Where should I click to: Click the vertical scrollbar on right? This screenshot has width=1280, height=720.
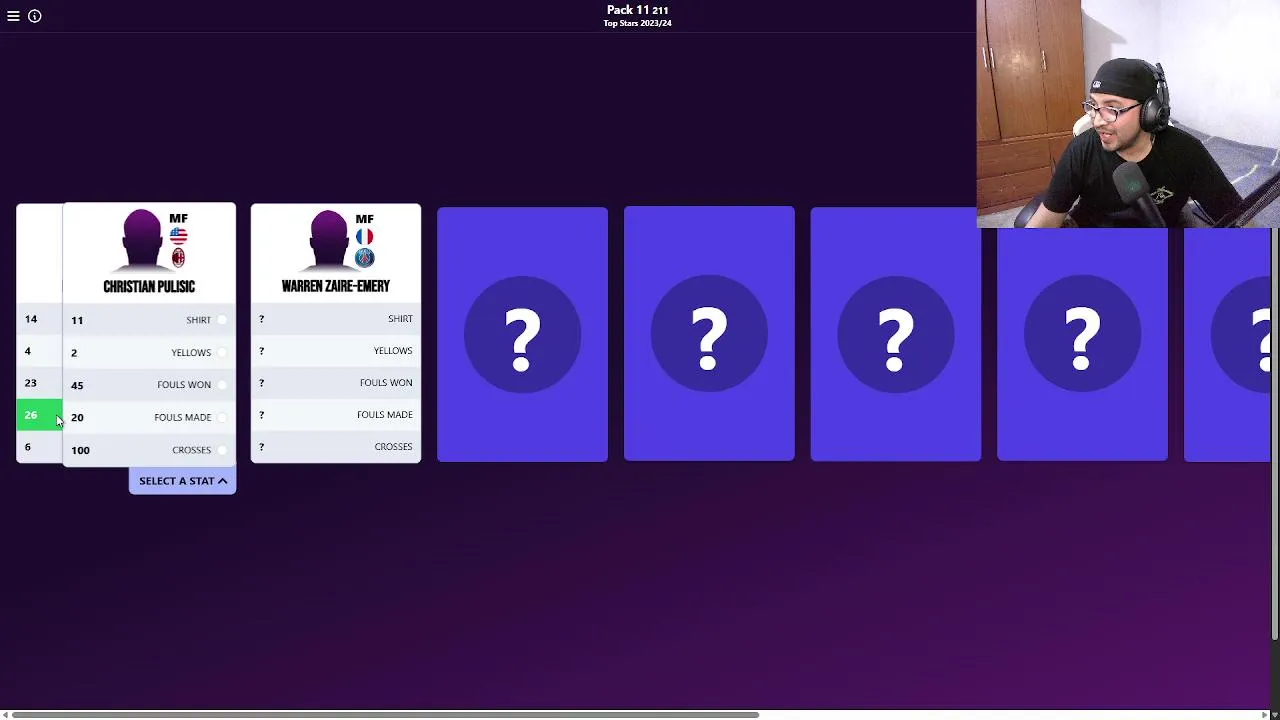tap(1275, 435)
